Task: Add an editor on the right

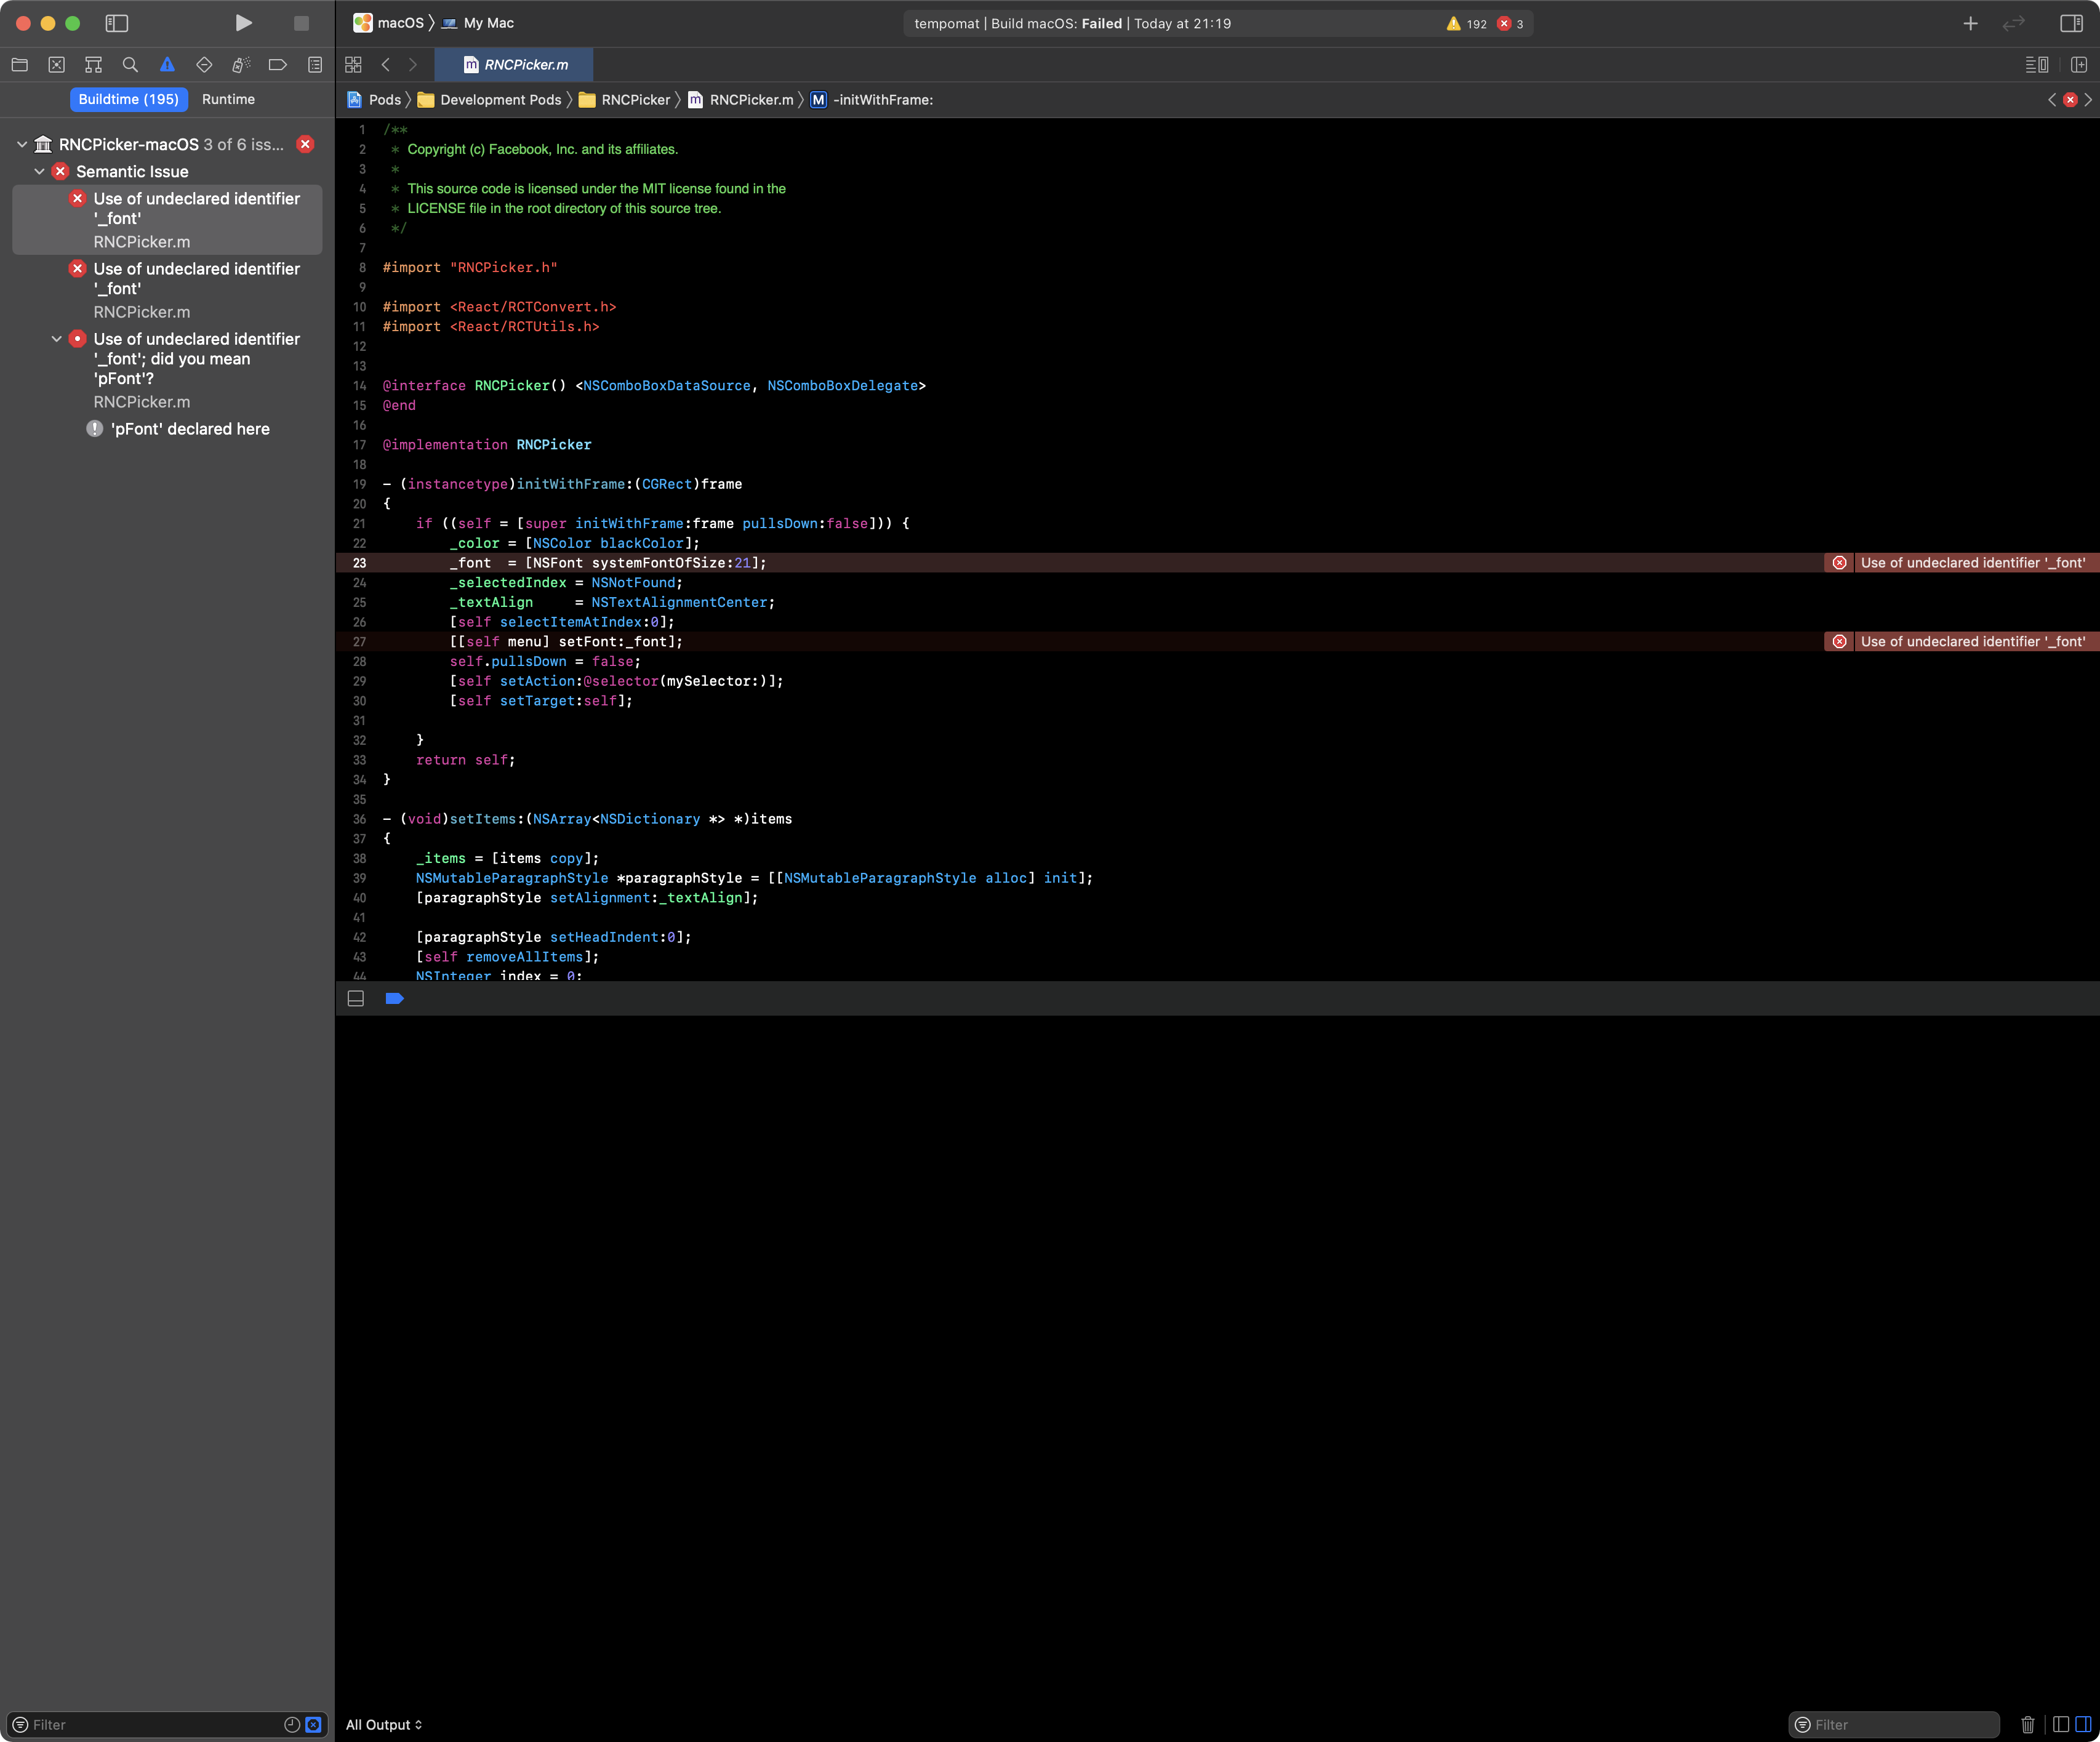Action: (x=2079, y=65)
